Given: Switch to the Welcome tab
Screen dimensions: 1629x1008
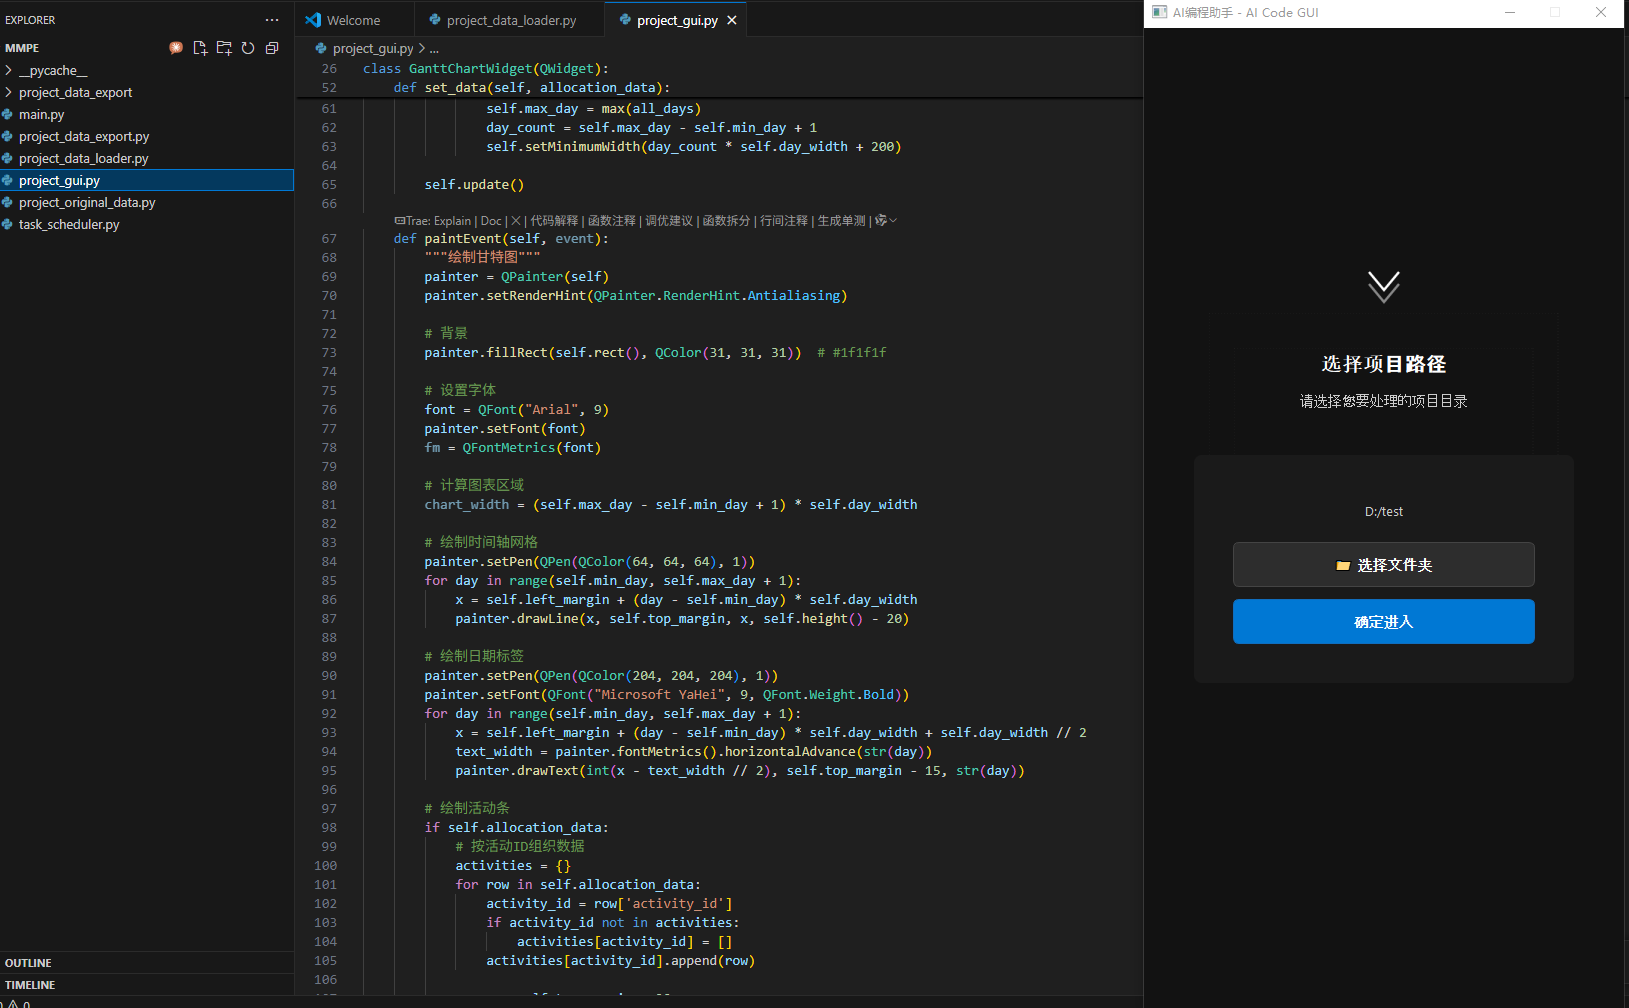Looking at the screenshot, I should (353, 20).
